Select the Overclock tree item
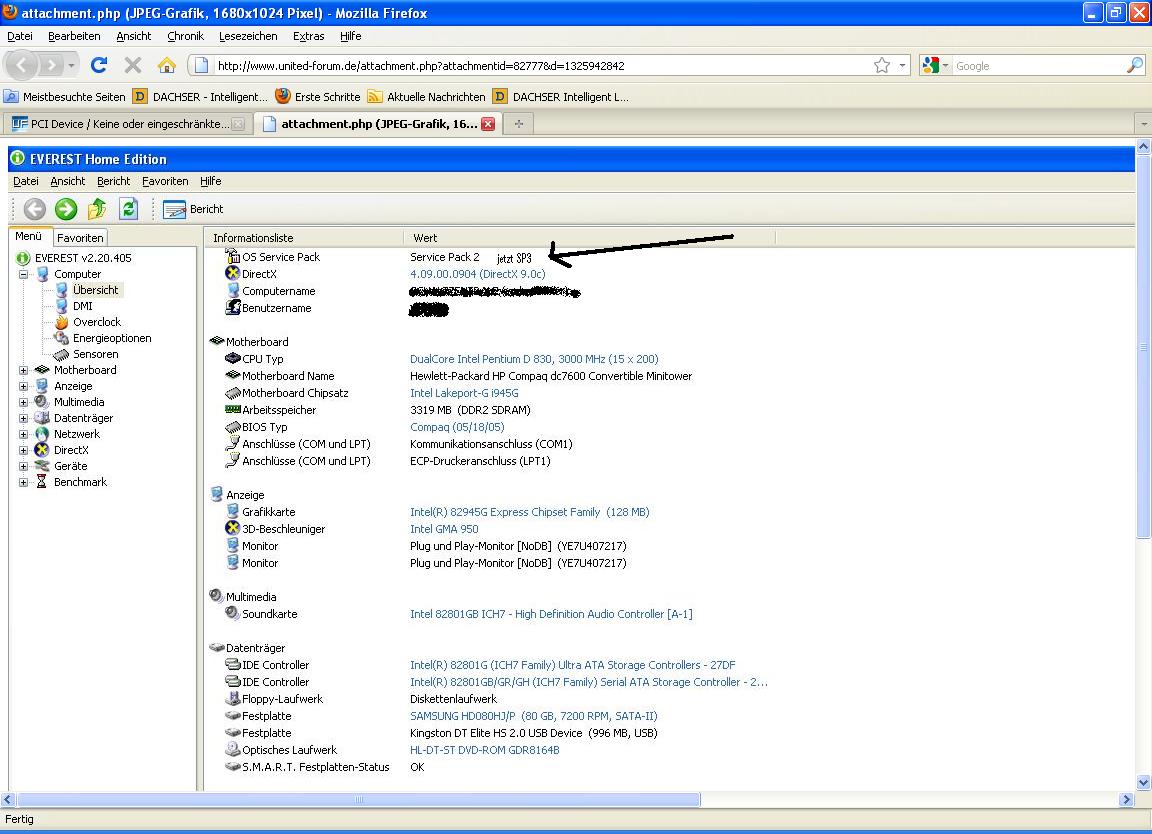The image size is (1152, 834). (x=97, y=322)
